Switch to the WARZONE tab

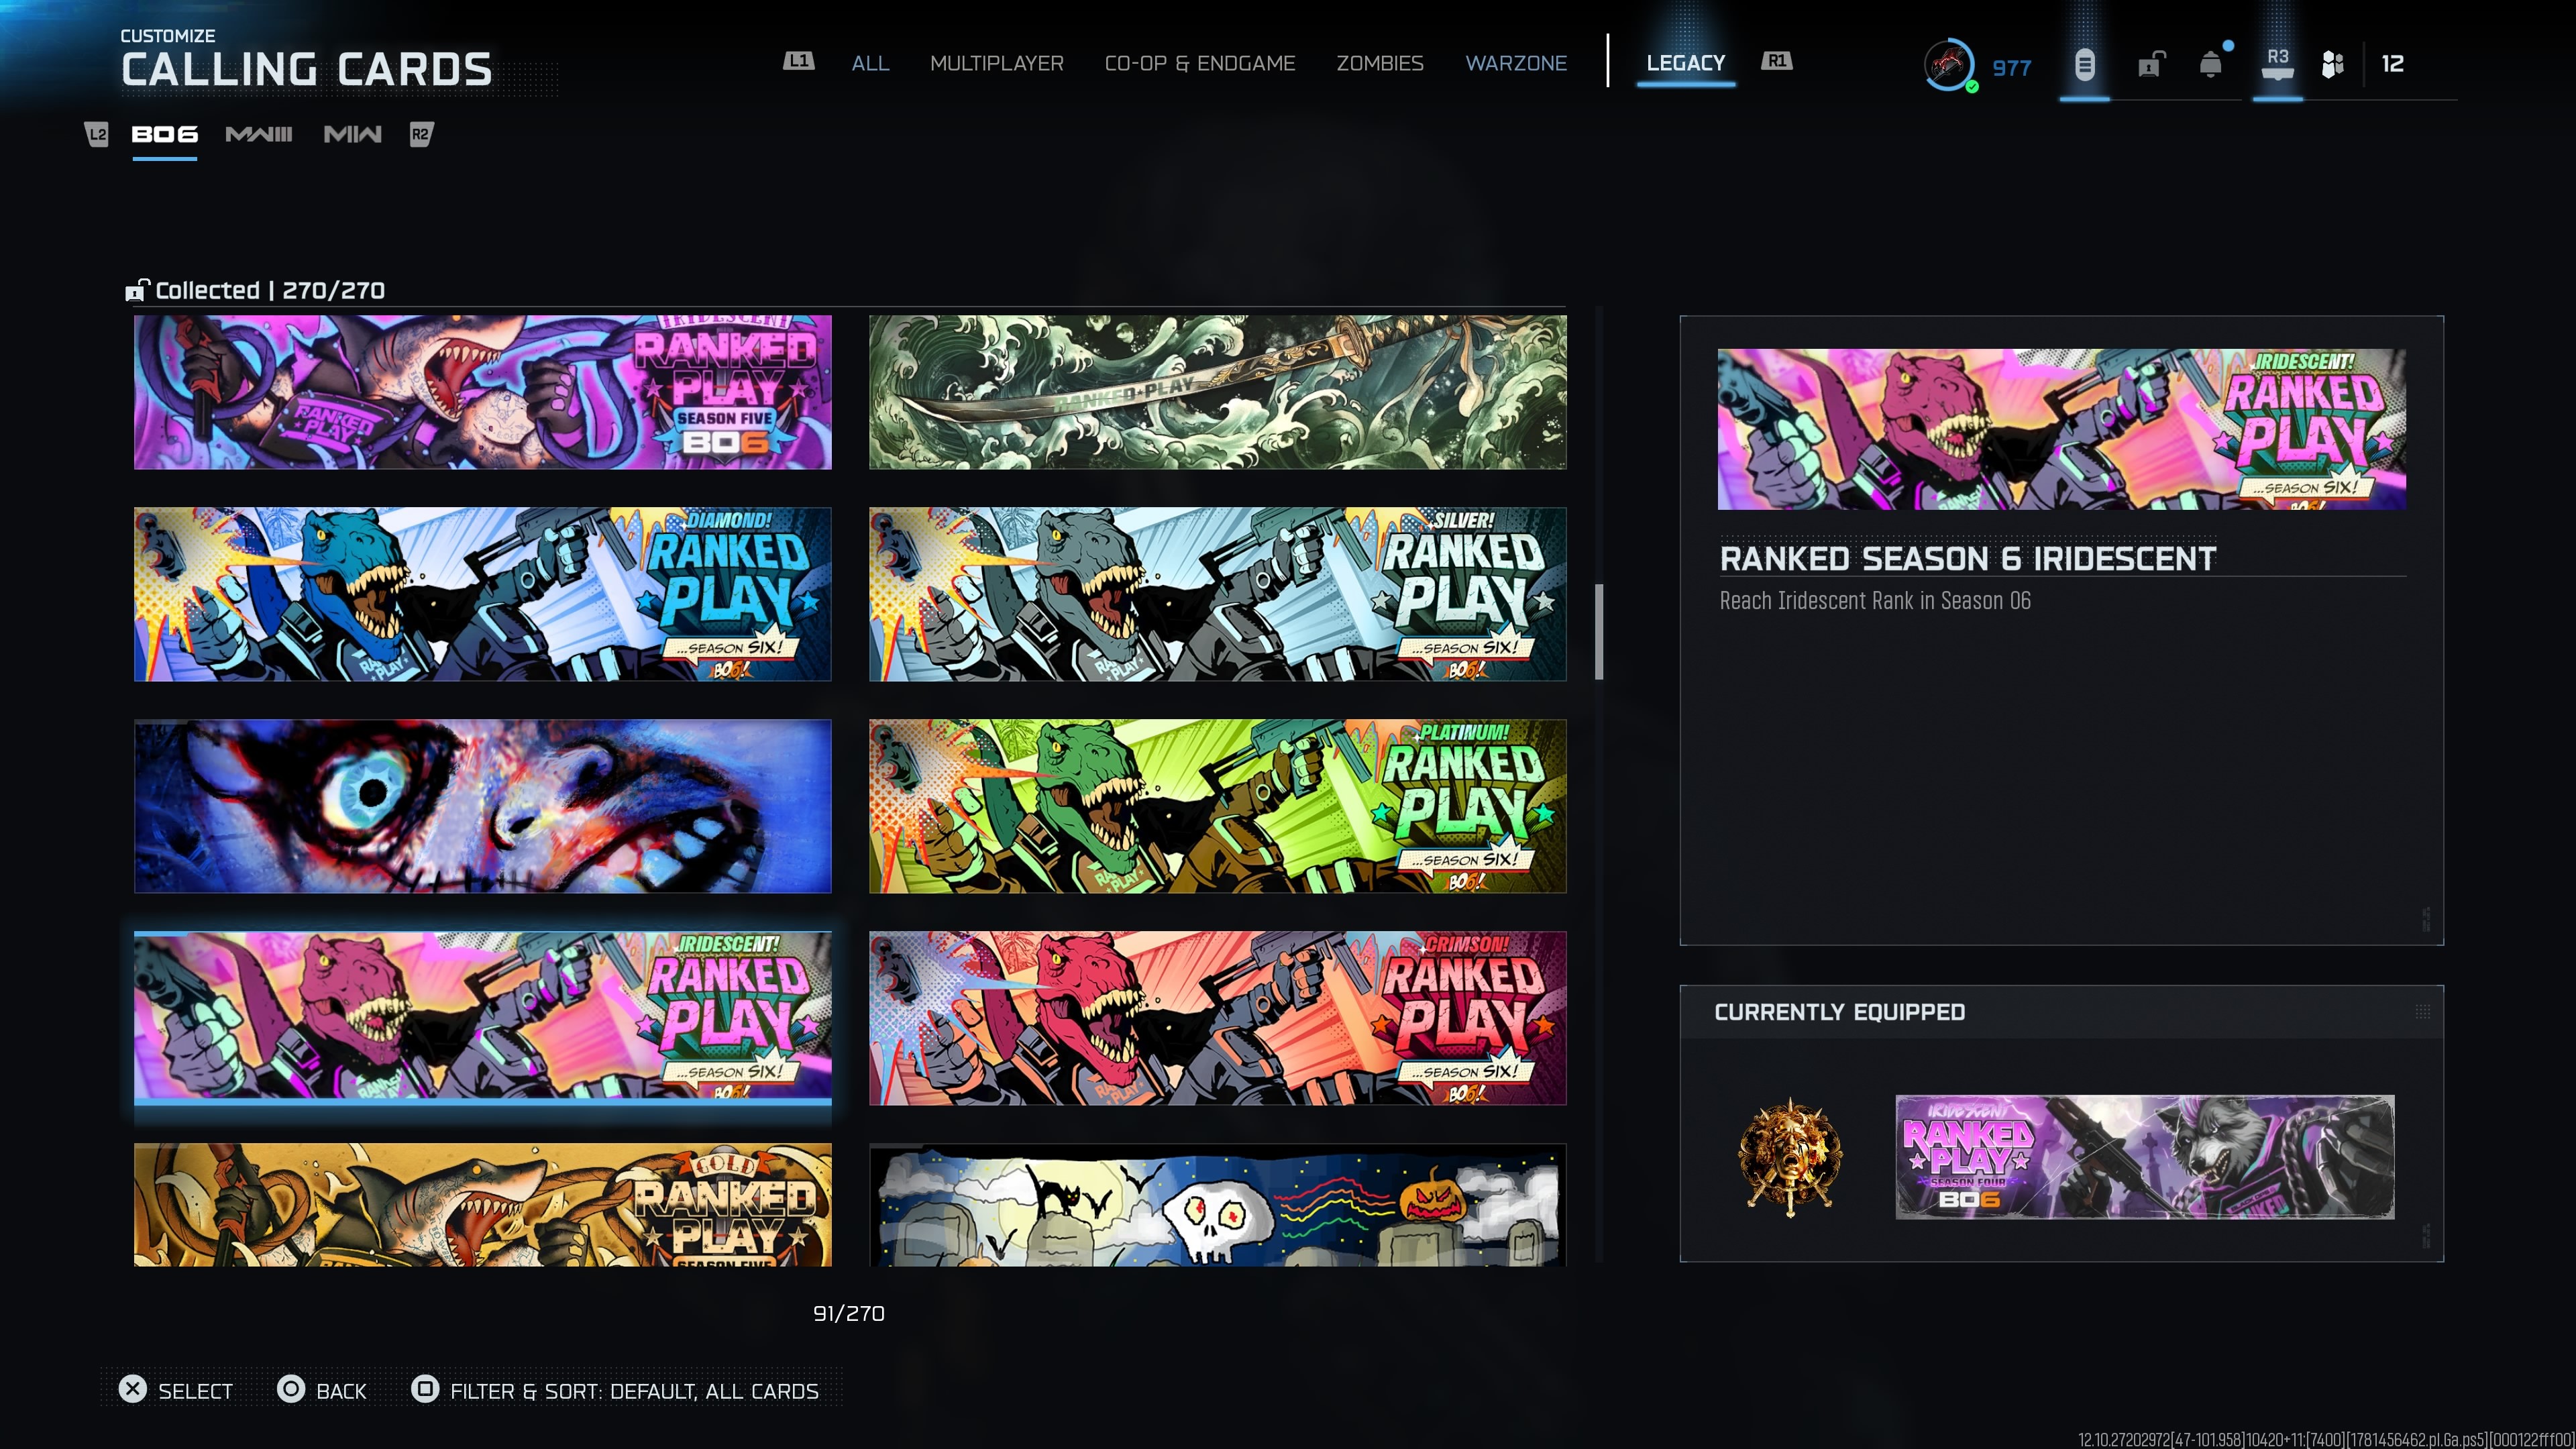click(x=1516, y=63)
